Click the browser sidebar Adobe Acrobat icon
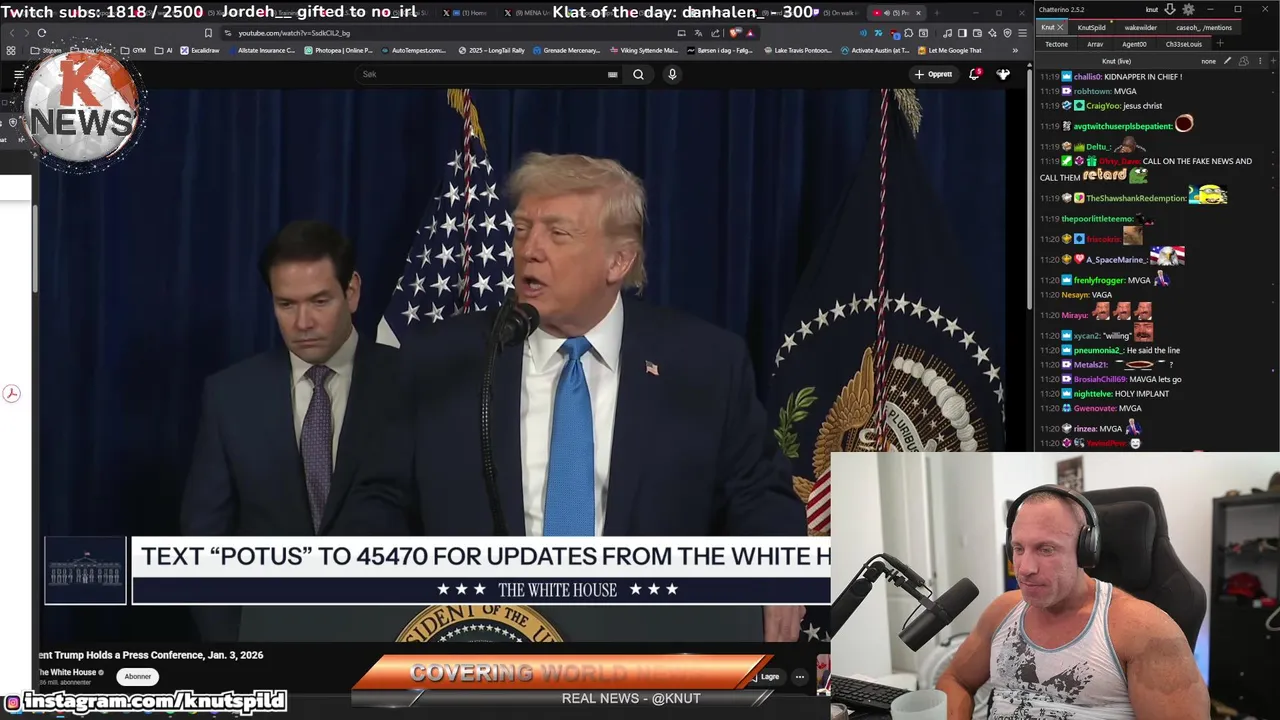Viewport: 1280px width, 720px height. [x=11, y=394]
